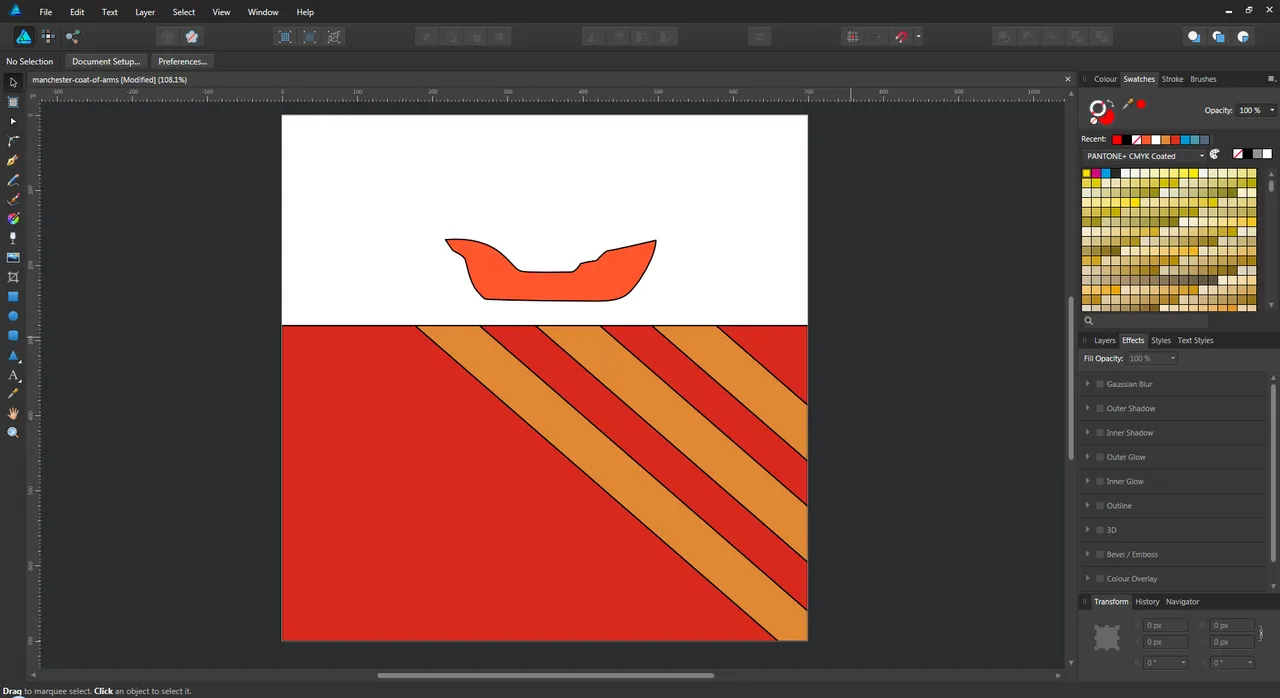Enable the Bevel / Emboss effect checkbox
1280x698 pixels.
point(1100,554)
